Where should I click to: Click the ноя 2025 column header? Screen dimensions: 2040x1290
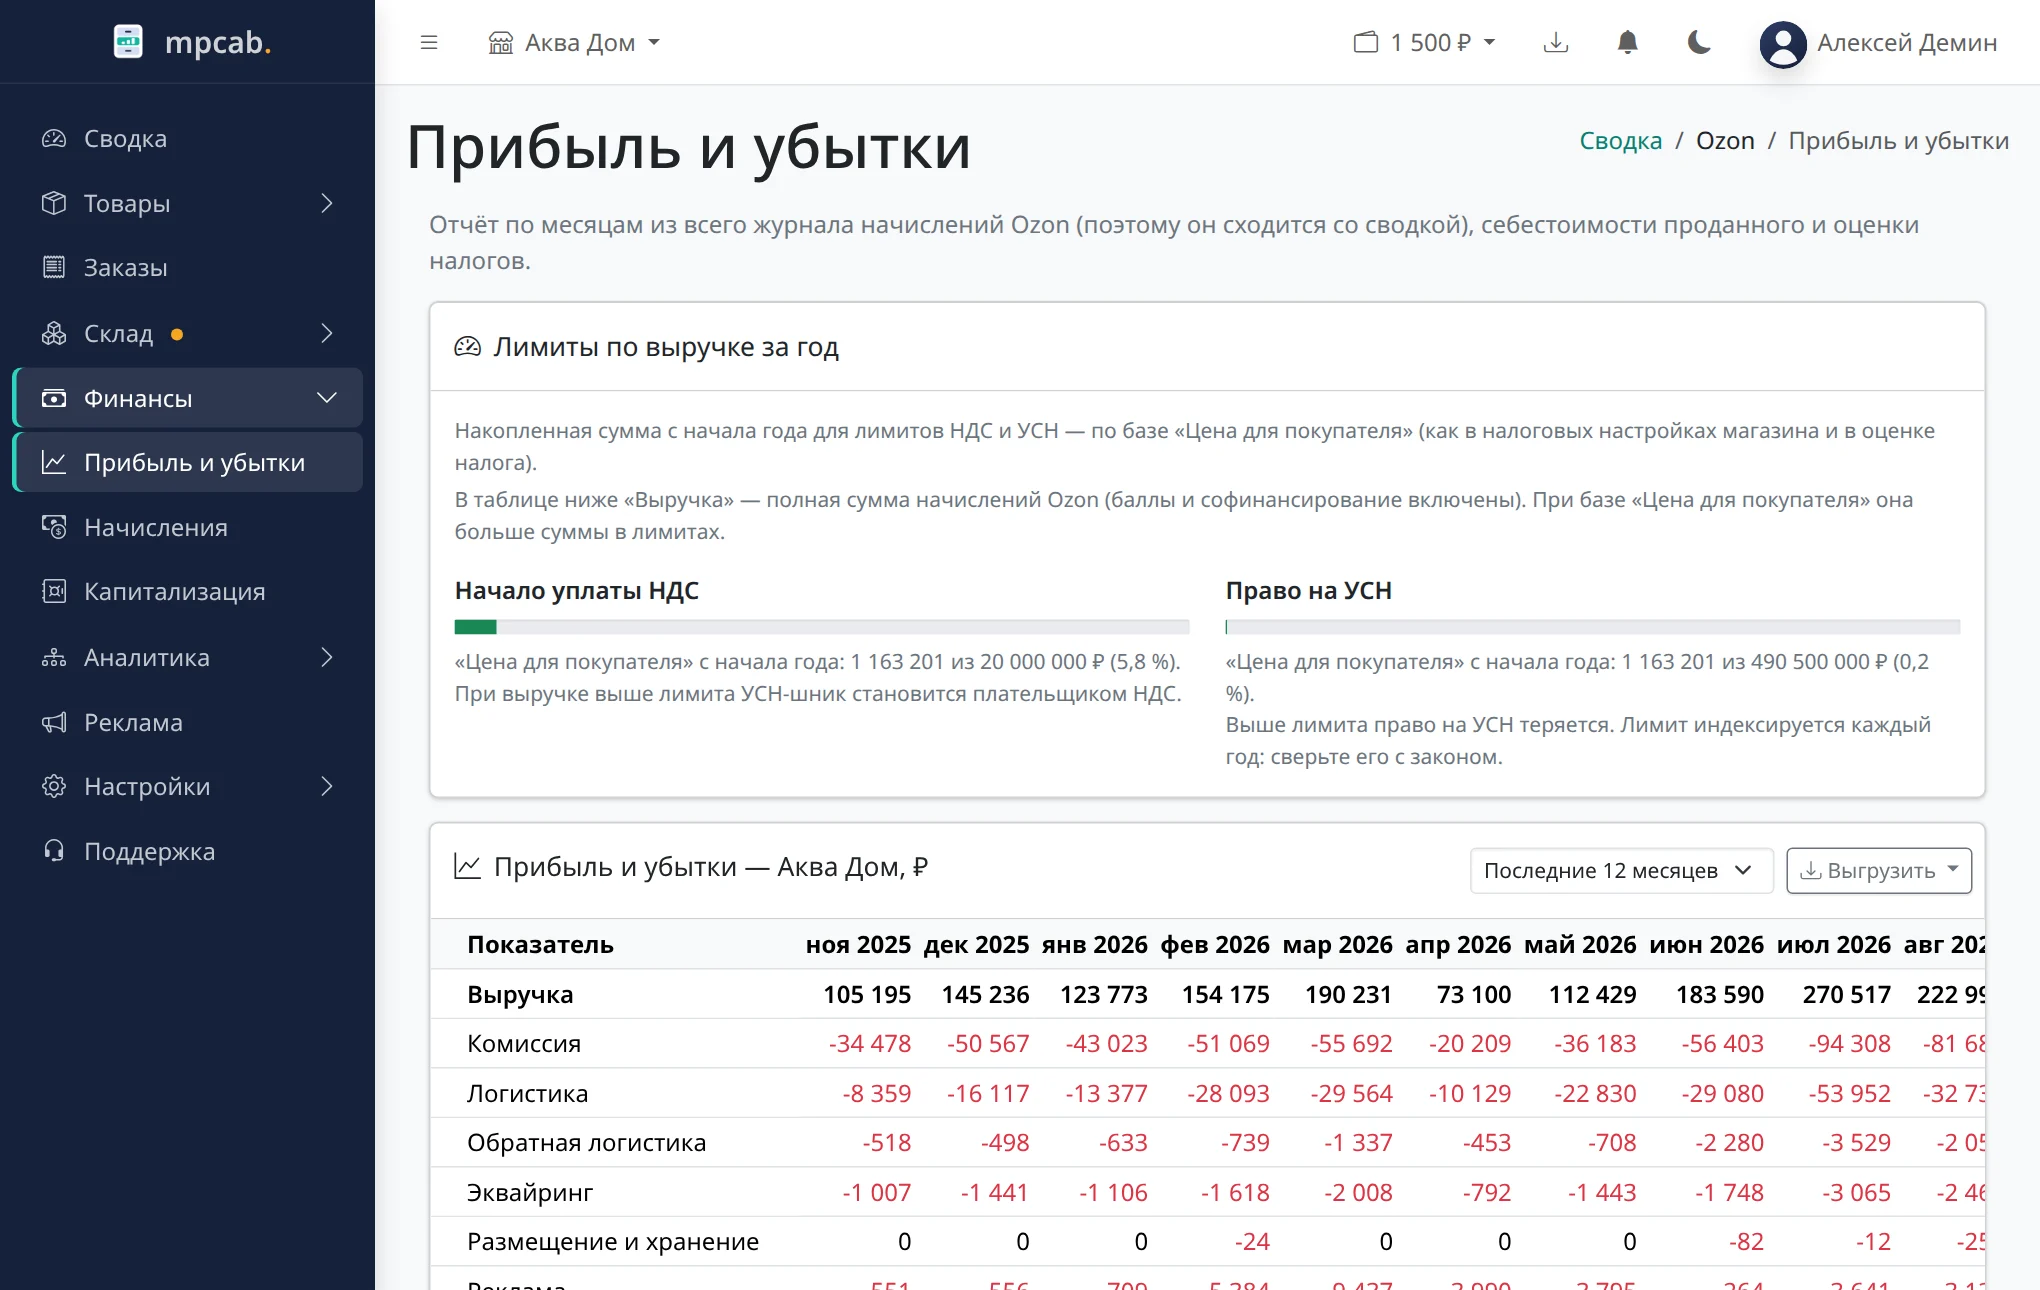pos(858,944)
